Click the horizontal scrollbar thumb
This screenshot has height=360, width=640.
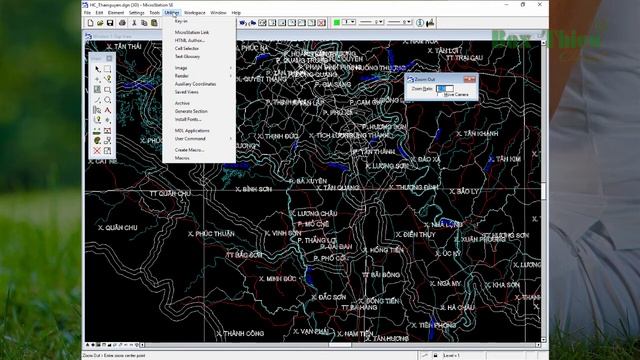point(340,345)
